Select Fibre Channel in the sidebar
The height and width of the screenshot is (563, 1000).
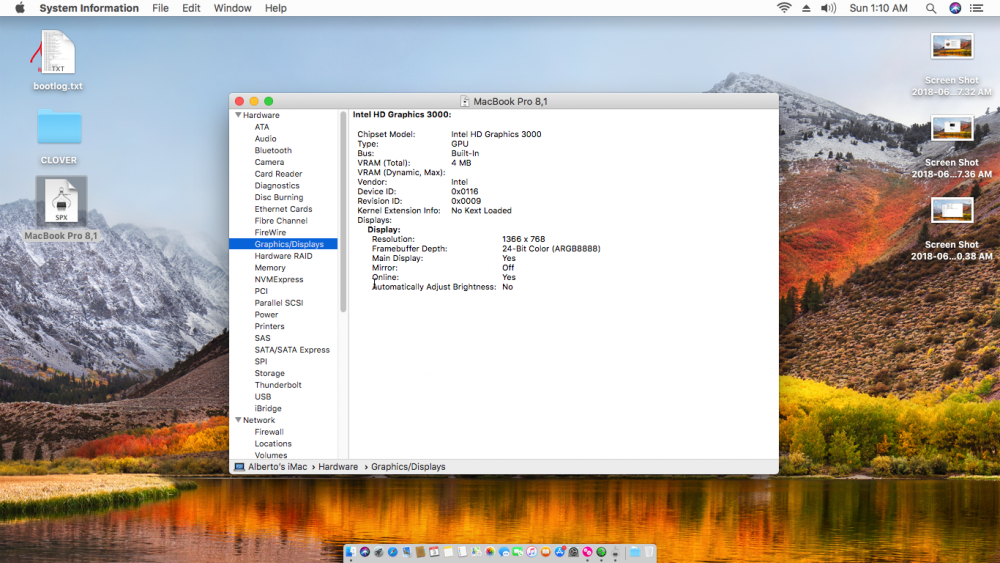click(281, 221)
